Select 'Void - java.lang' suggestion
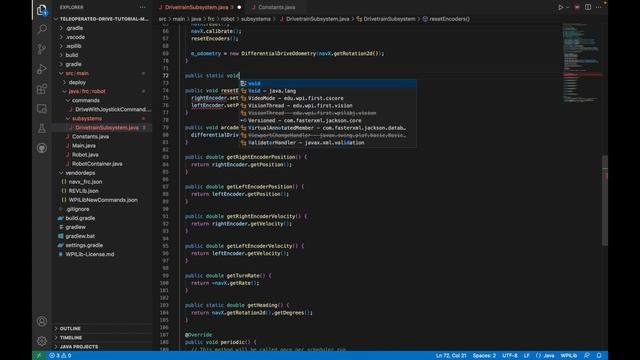The width and height of the screenshot is (640, 360). click(x=328, y=91)
